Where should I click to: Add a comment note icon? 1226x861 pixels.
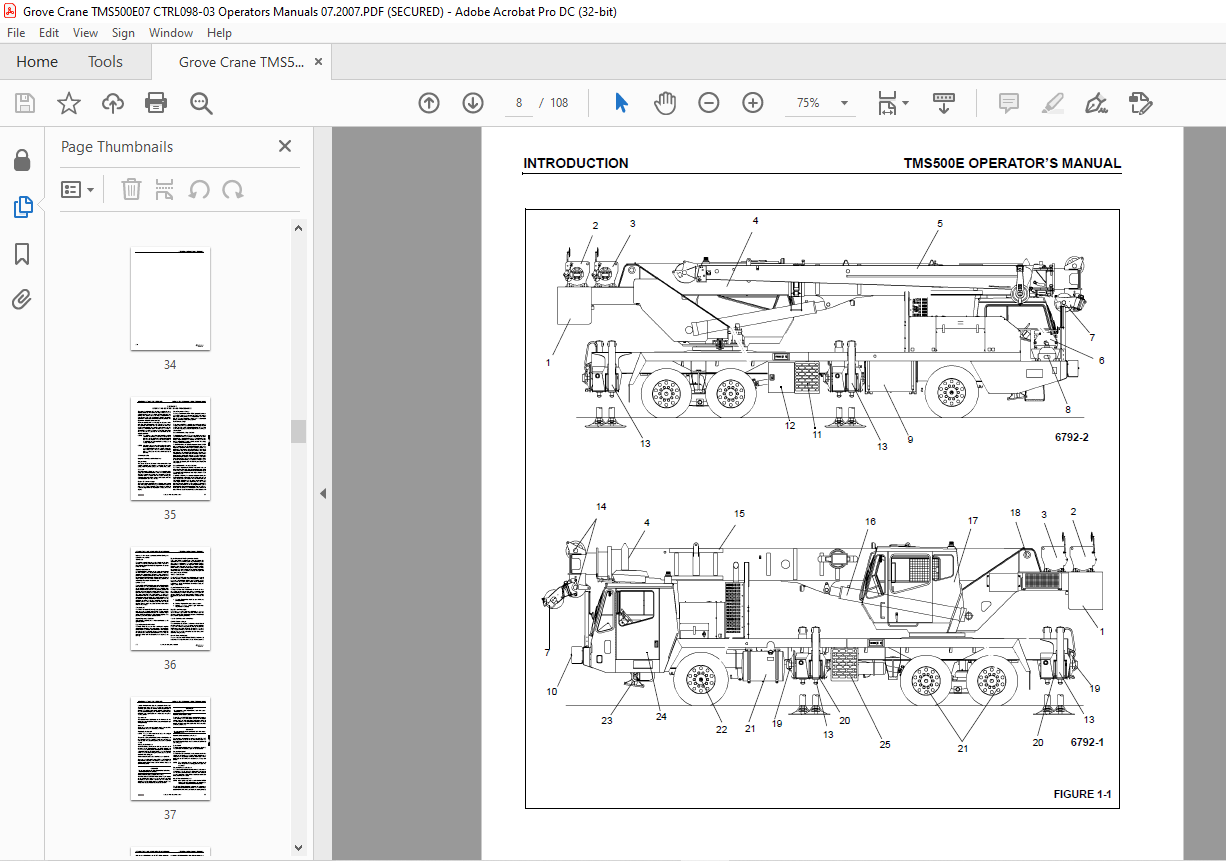pyautogui.click(x=1008, y=103)
